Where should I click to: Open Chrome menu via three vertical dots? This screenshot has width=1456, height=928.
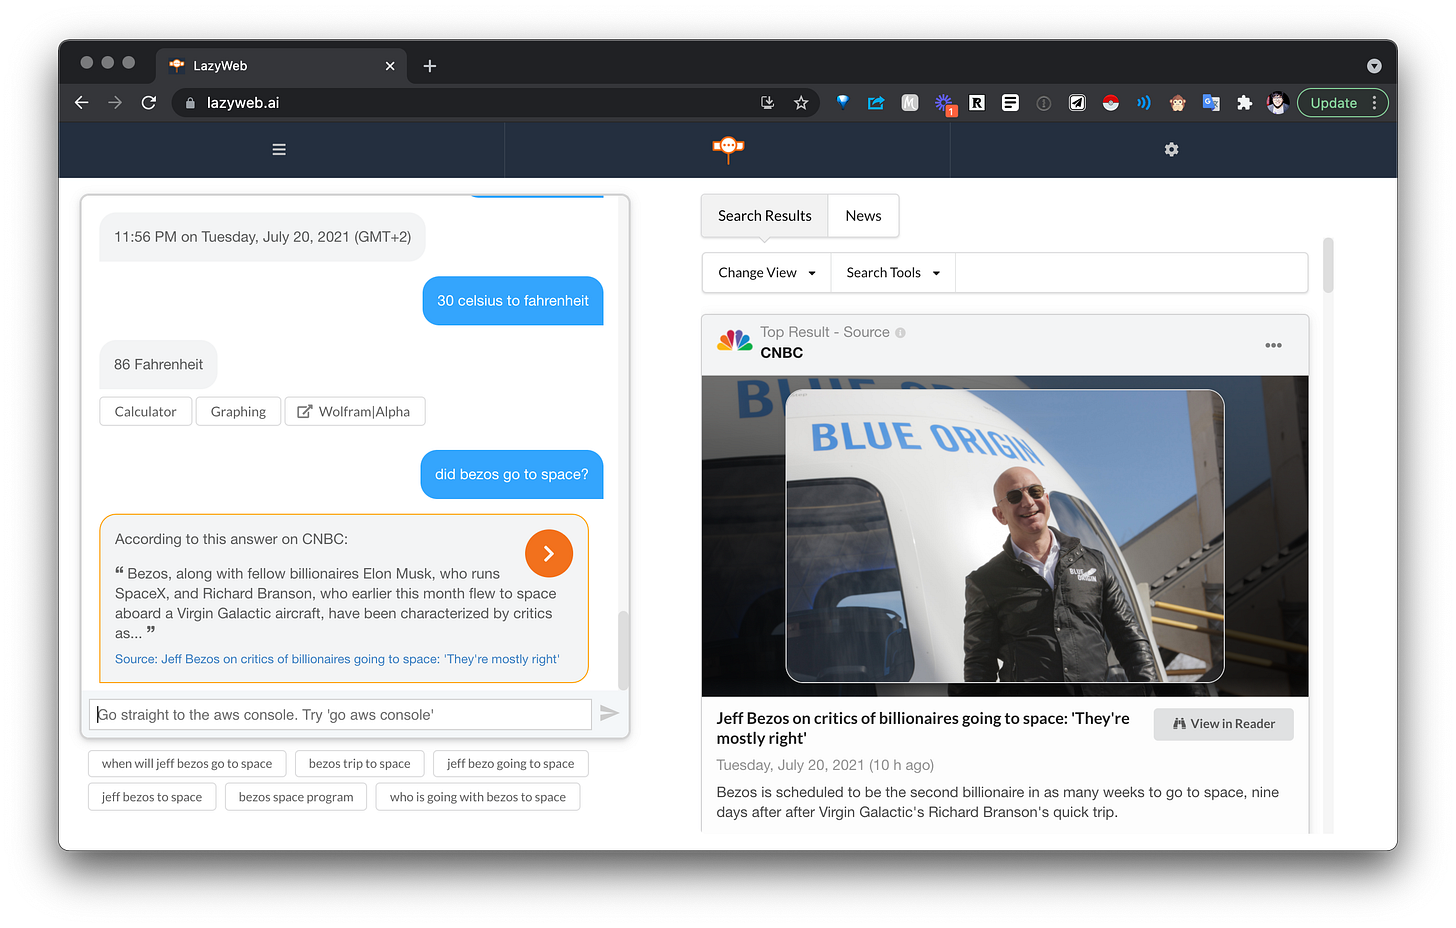[x=1374, y=103]
